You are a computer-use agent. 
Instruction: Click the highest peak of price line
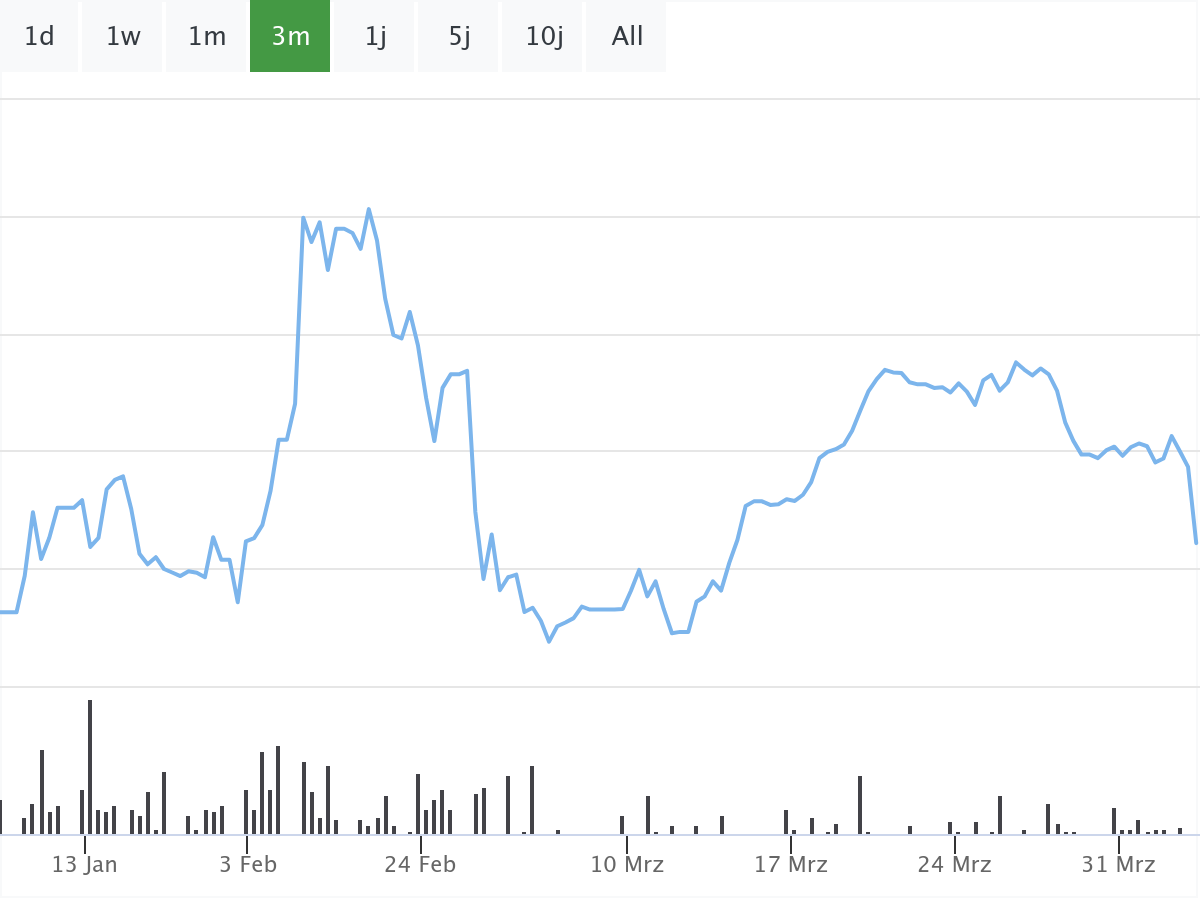[369, 209]
